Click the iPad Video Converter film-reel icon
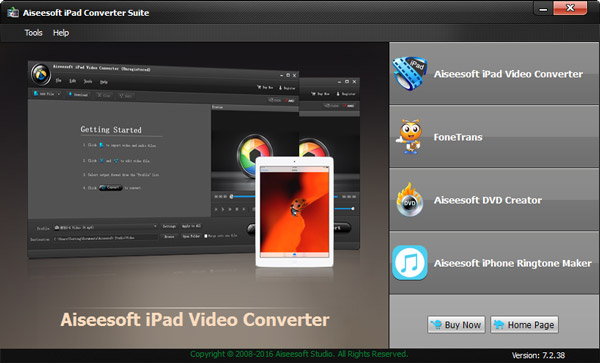Viewport: 600px width, 363px height. [410, 73]
